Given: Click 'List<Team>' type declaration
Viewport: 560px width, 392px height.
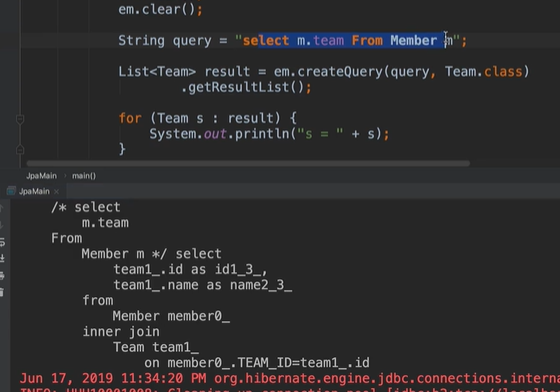Looking at the screenshot, I should (x=157, y=72).
